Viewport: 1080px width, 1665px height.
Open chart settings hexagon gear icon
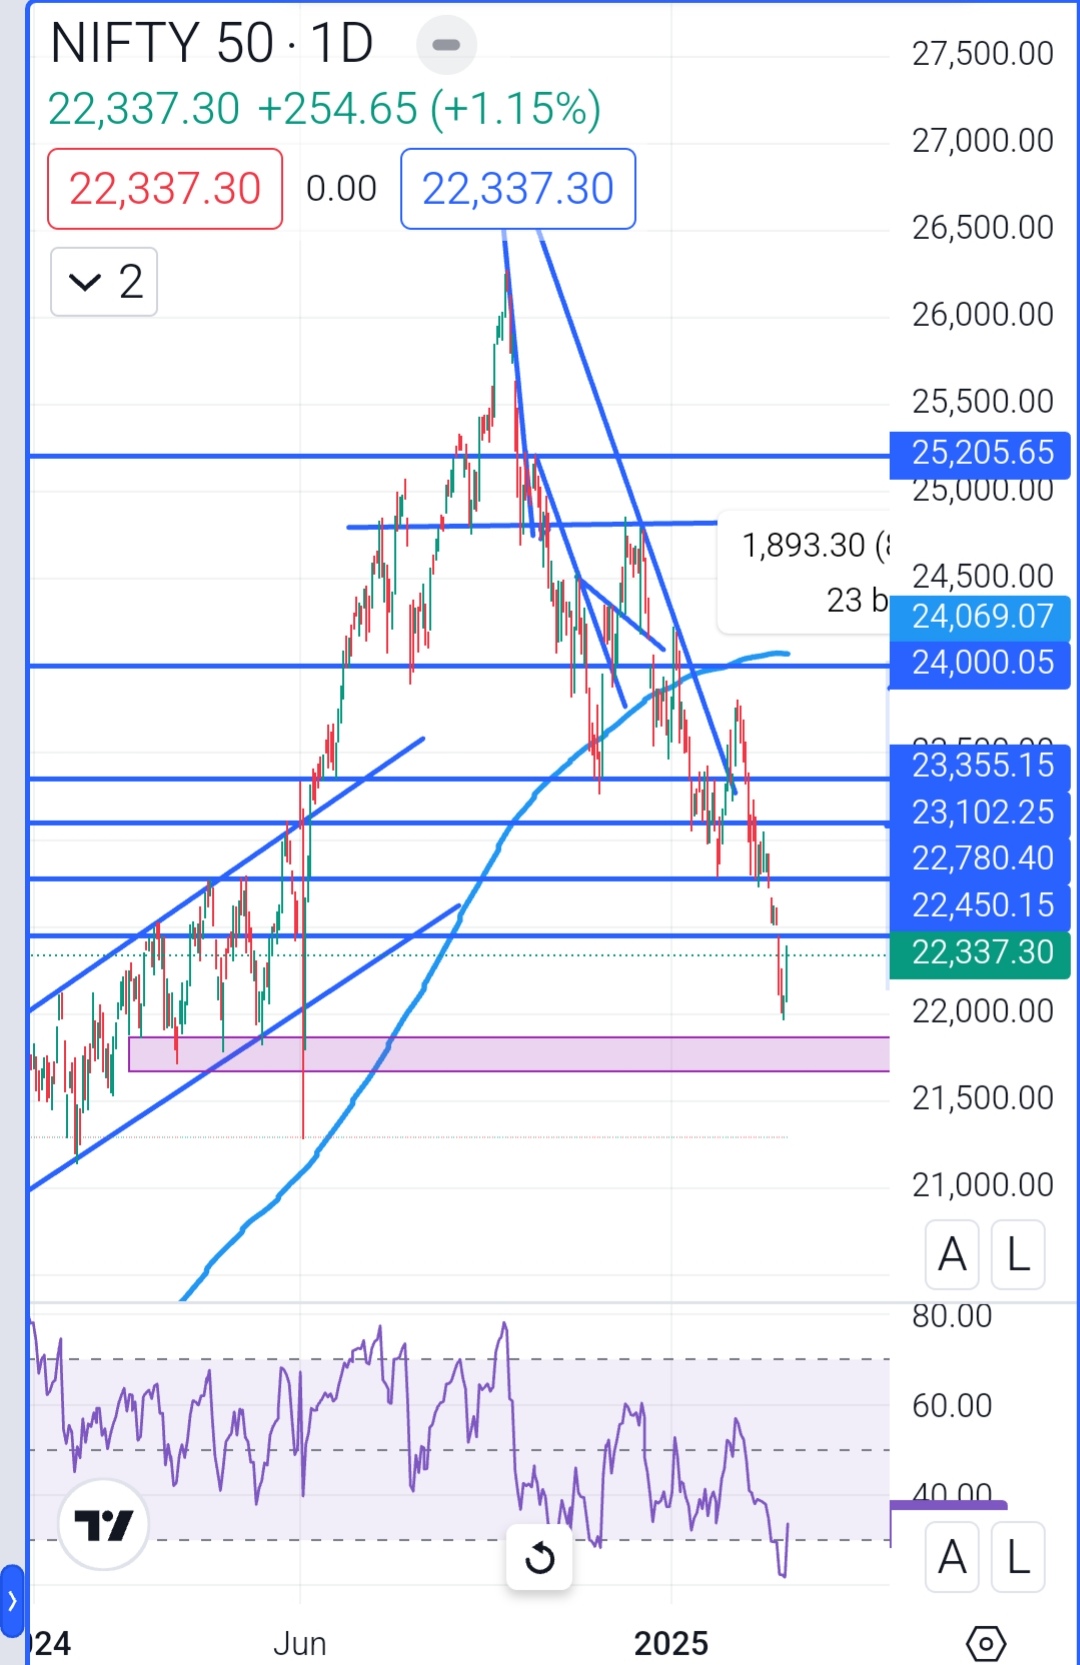985,1643
